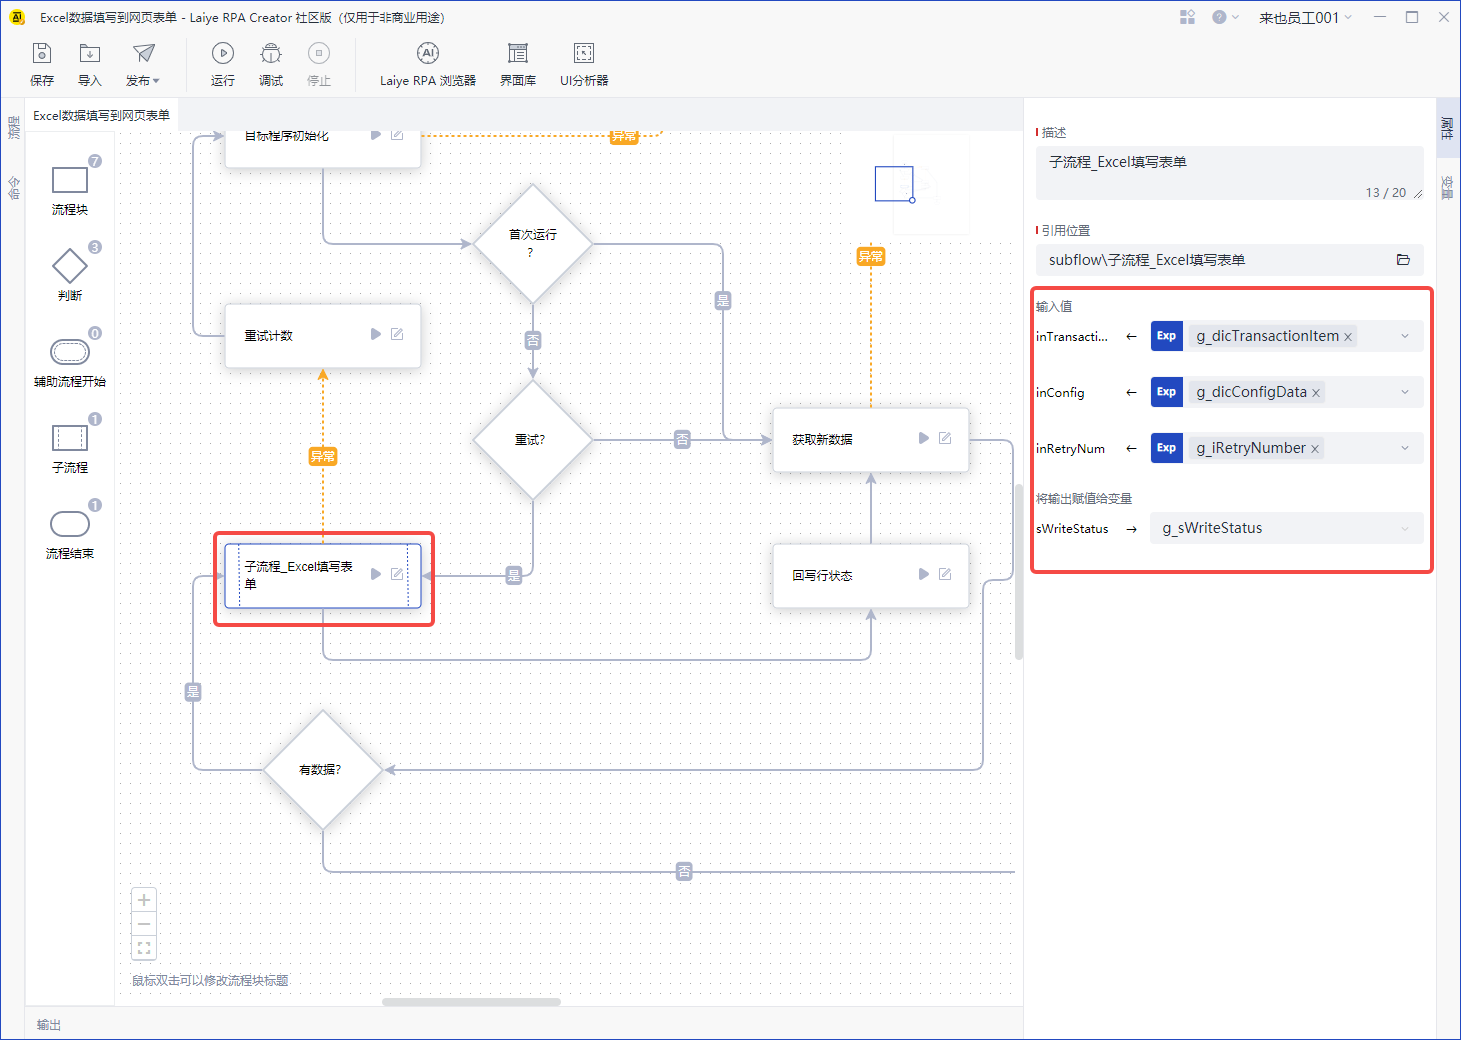Open the g_sWriteStatus output variable dropdown
Viewport: 1461px width, 1040px height.
1405,528
